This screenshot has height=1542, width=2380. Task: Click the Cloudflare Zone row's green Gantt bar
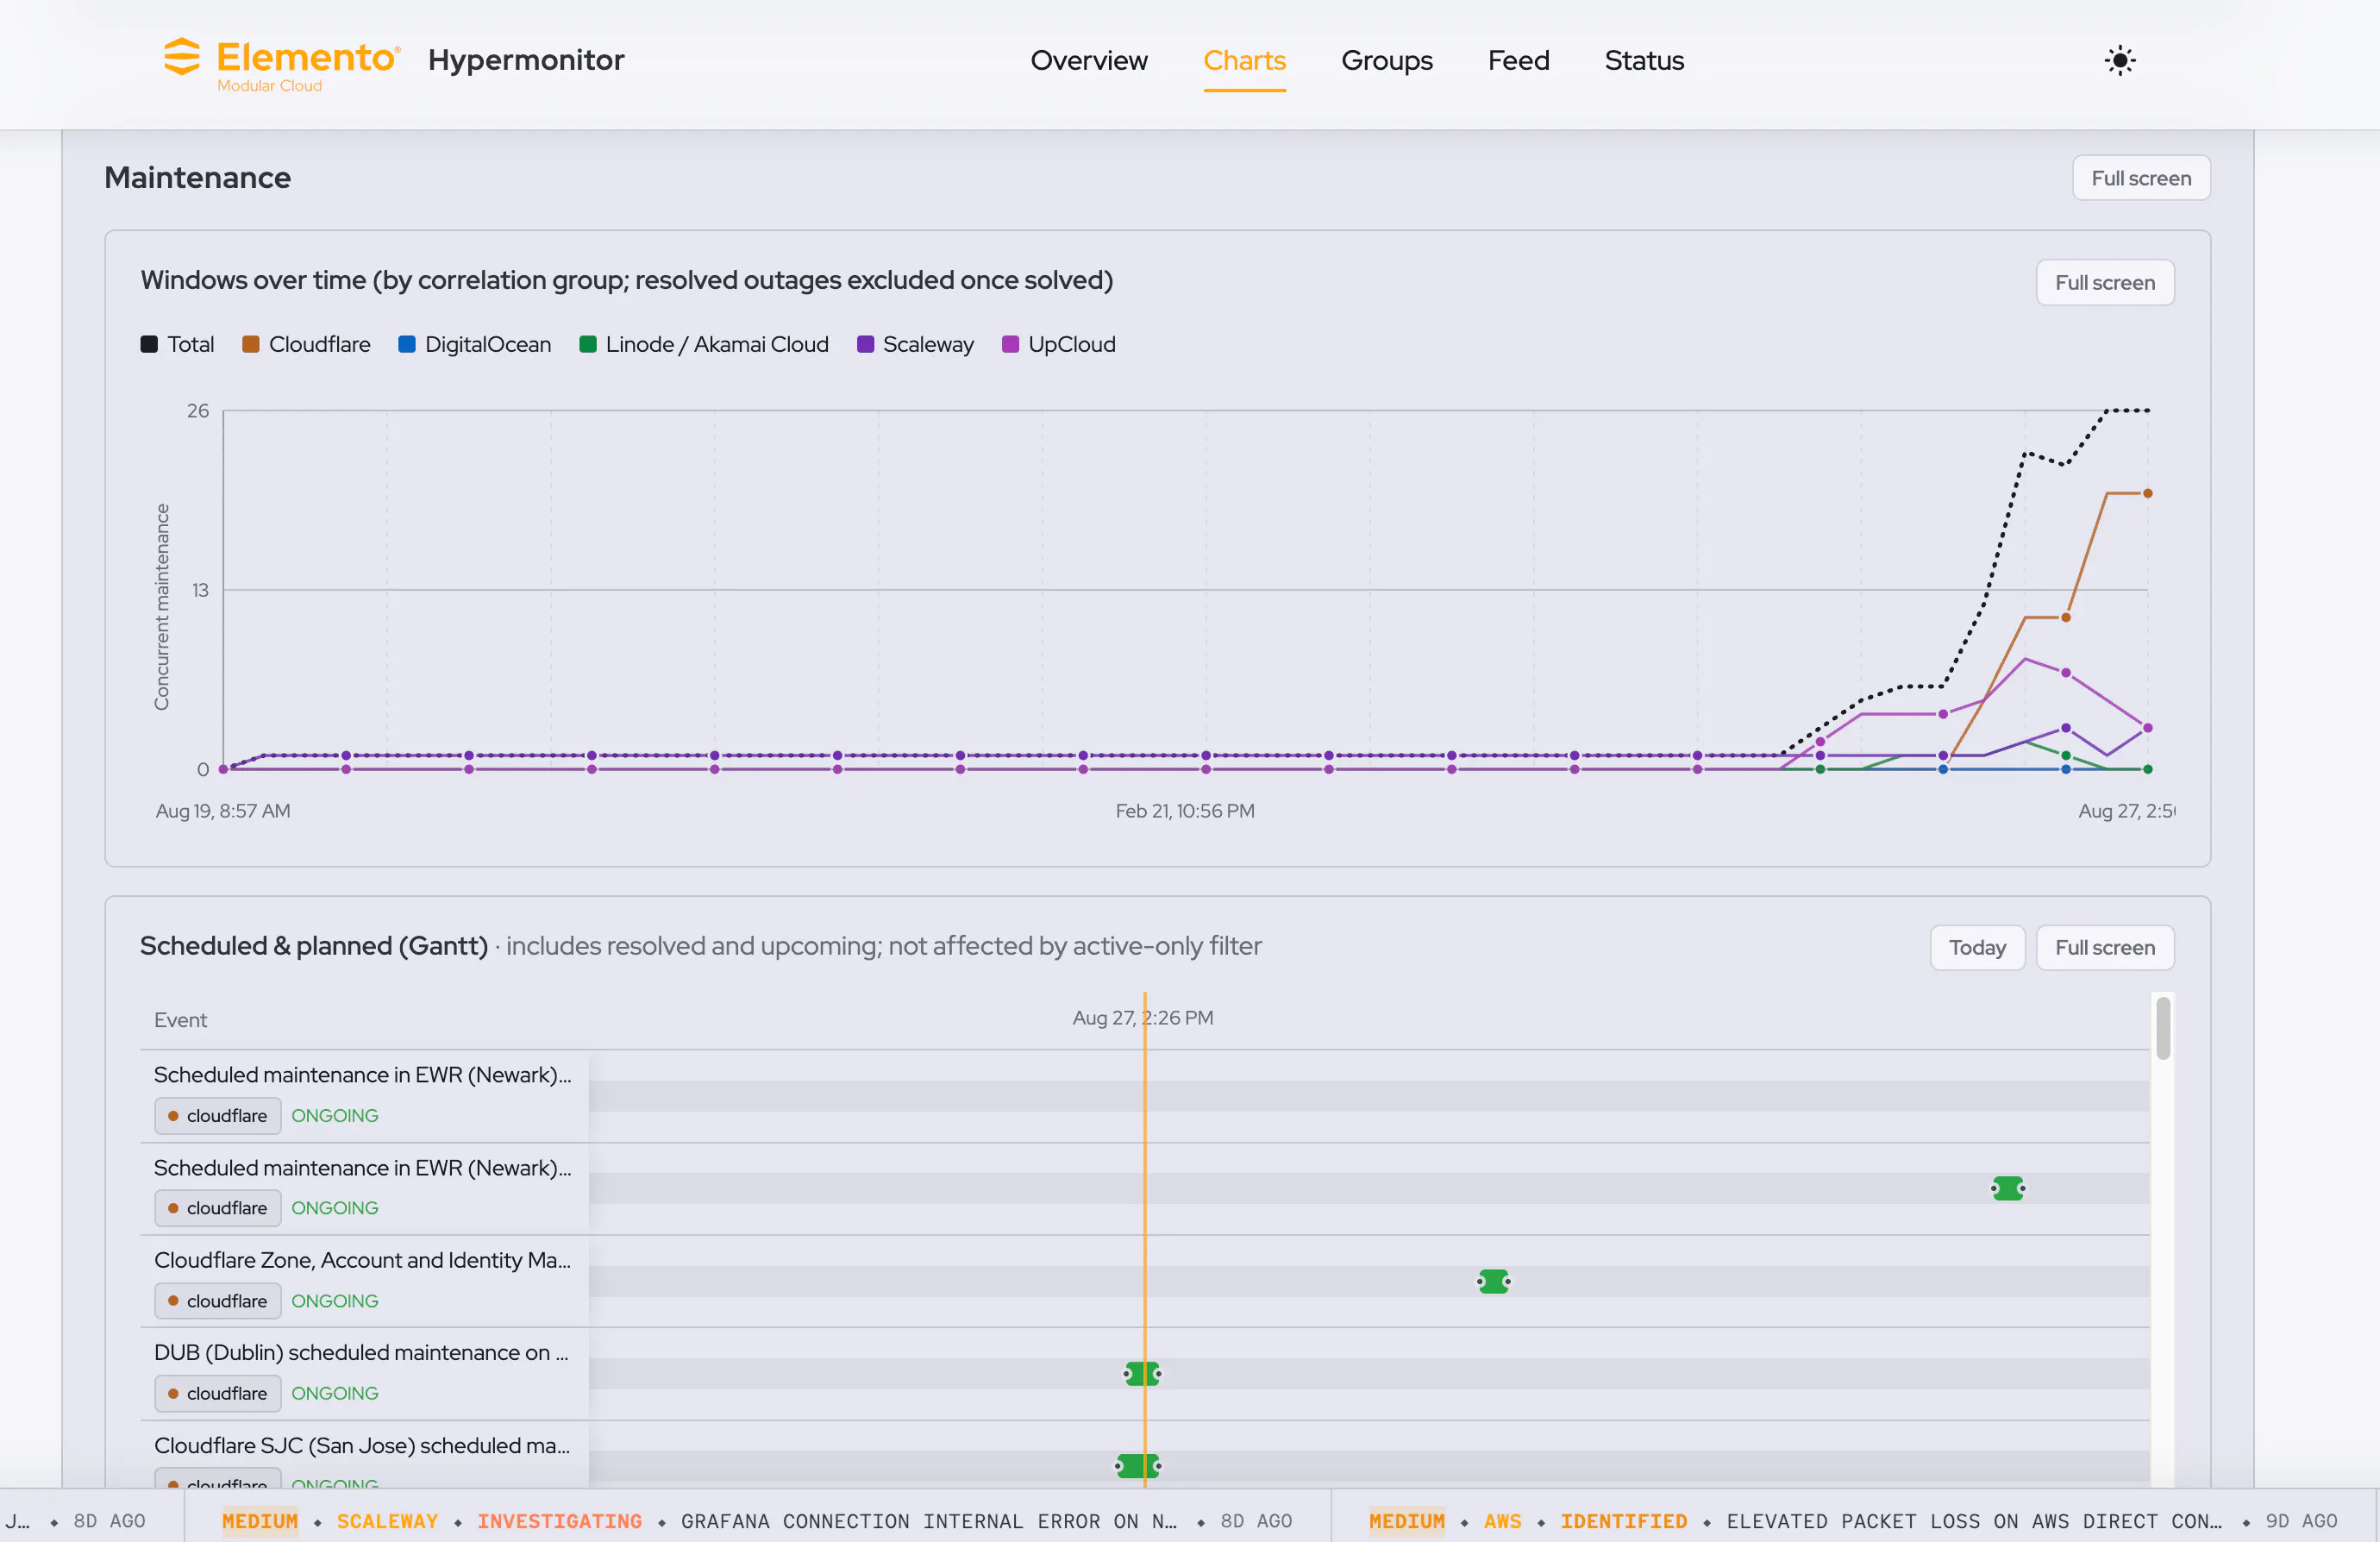(x=1493, y=1281)
